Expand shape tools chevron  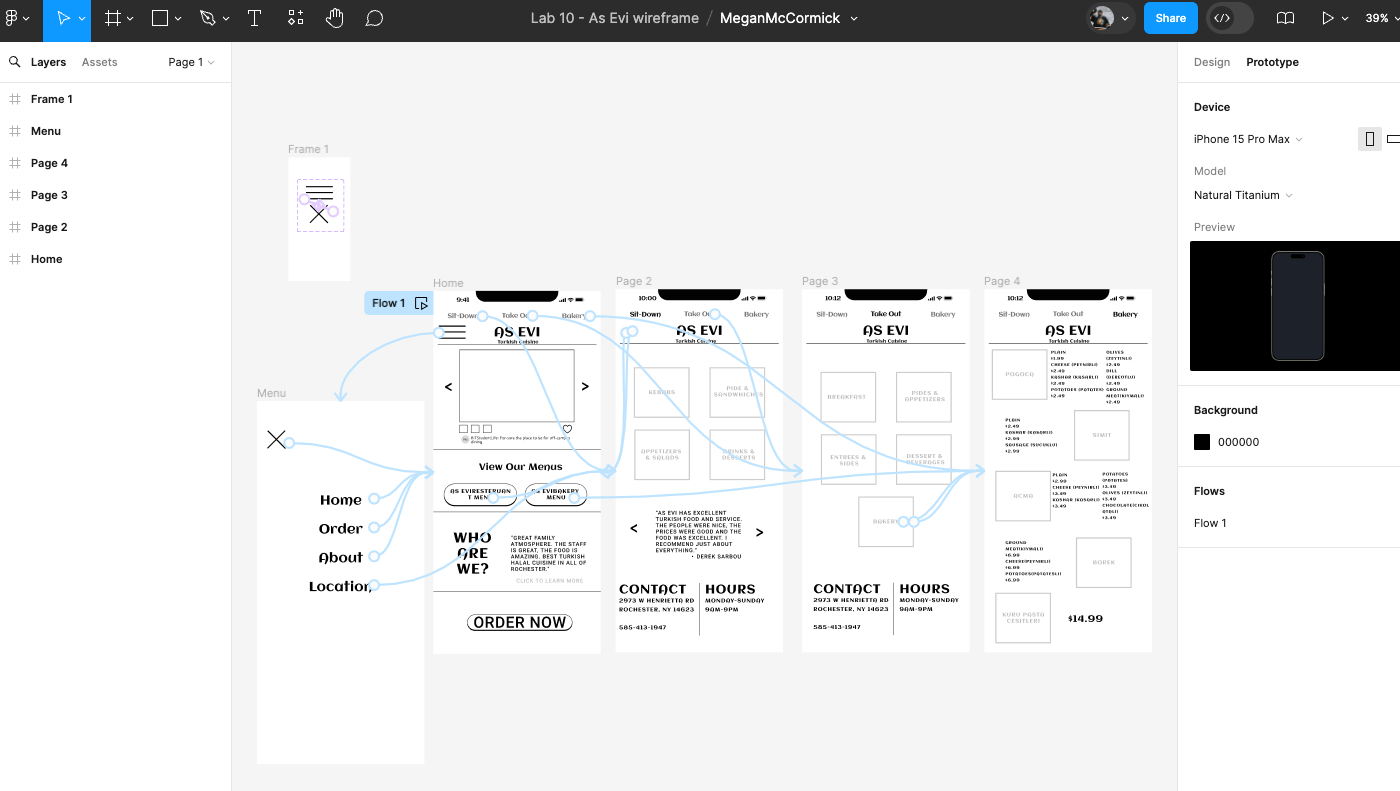[x=178, y=19]
